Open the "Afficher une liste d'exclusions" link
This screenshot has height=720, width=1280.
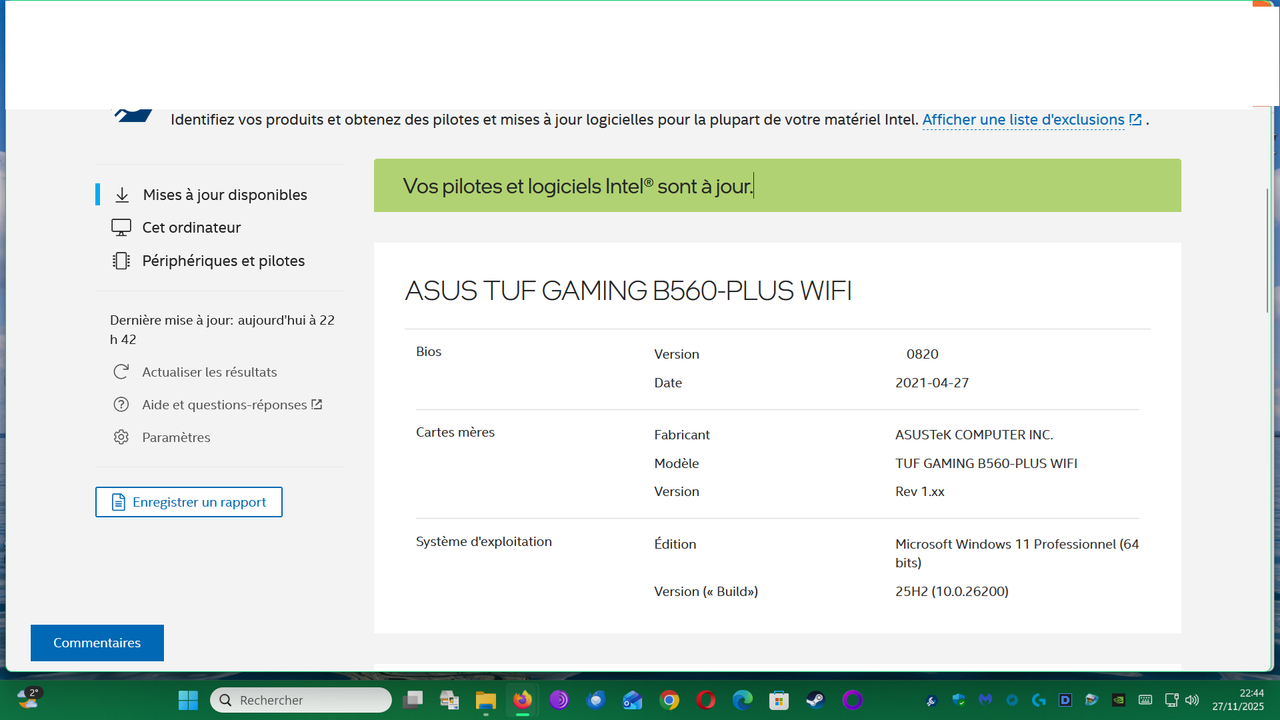1023,119
